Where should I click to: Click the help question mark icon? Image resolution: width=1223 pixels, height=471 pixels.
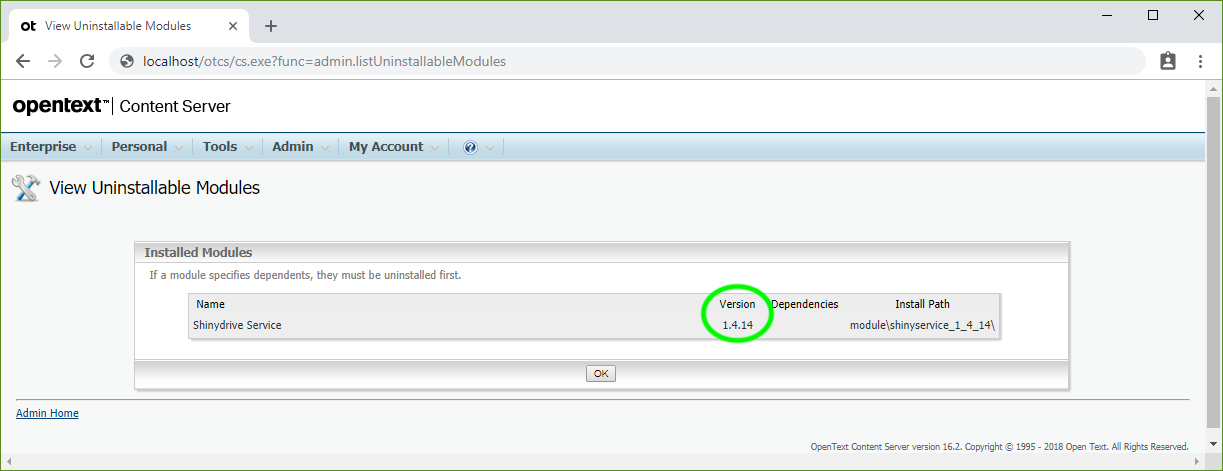pyautogui.click(x=470, y=147)
